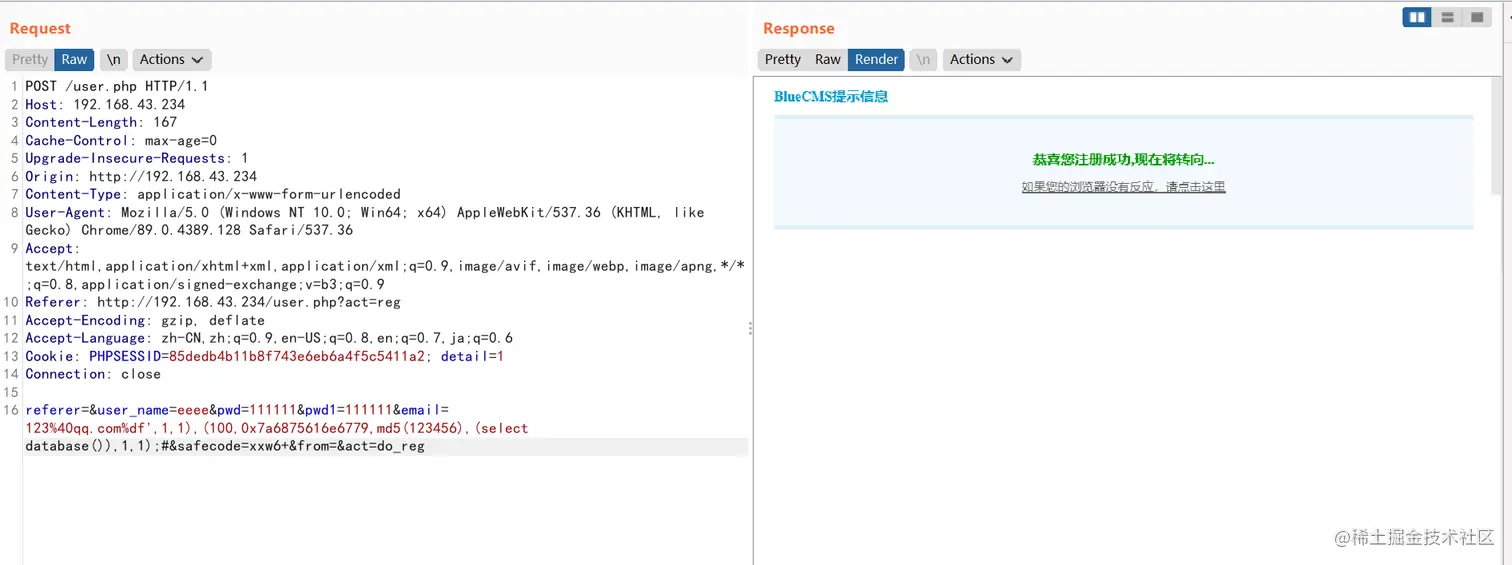Click the 'Host: 192.168.43.234' line

[105, 104]
